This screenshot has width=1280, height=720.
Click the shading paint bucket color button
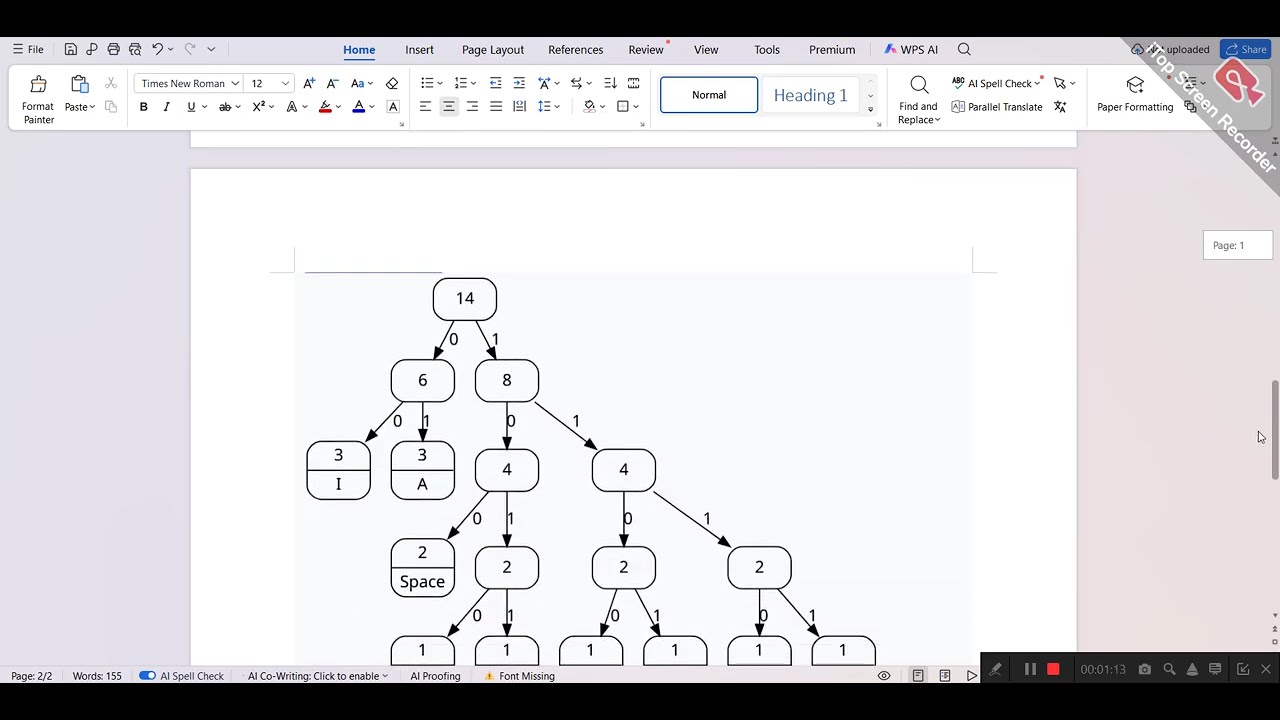589,106
